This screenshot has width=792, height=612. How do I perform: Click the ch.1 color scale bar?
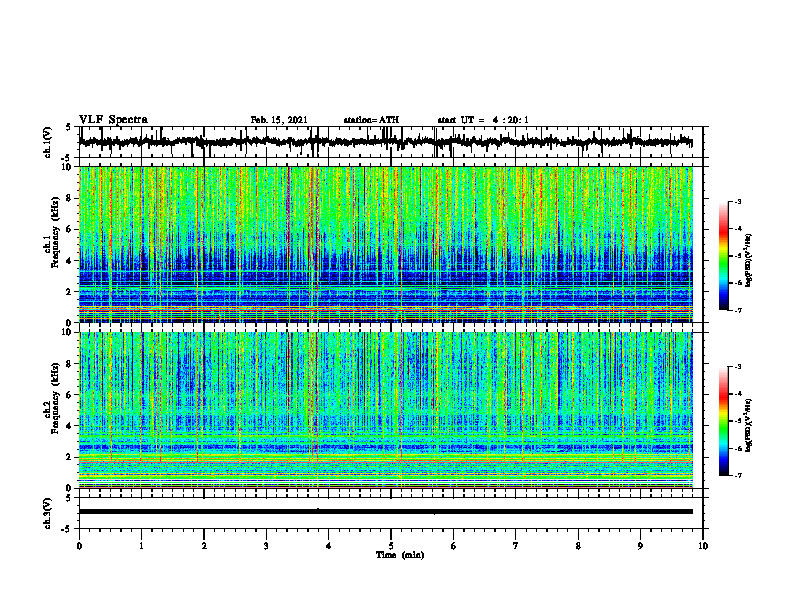pyautogui.click(x=723, y=256)
